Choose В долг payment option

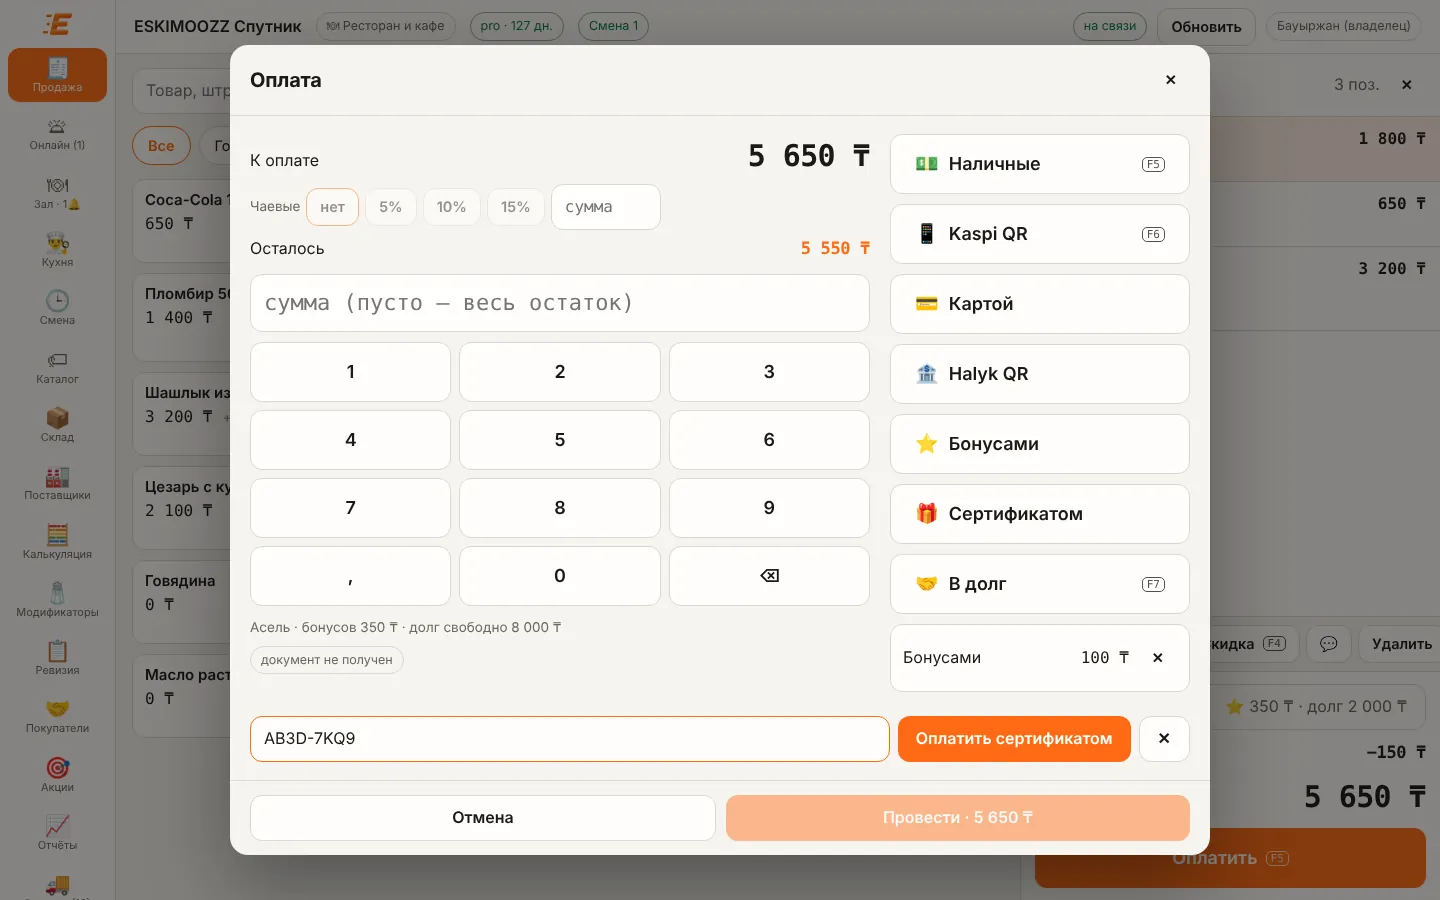1039,584
